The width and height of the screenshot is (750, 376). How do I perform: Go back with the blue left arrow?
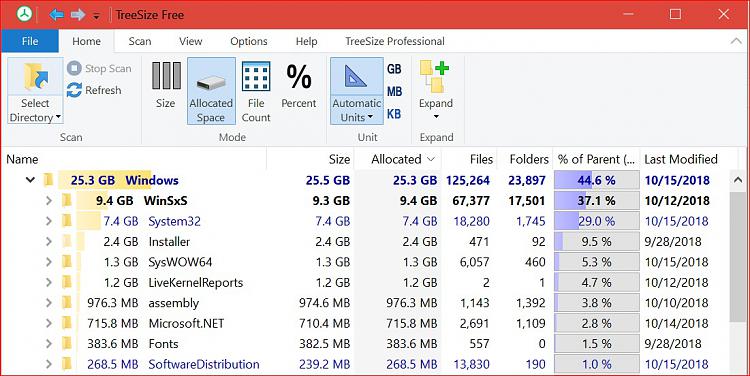point(56,15)
